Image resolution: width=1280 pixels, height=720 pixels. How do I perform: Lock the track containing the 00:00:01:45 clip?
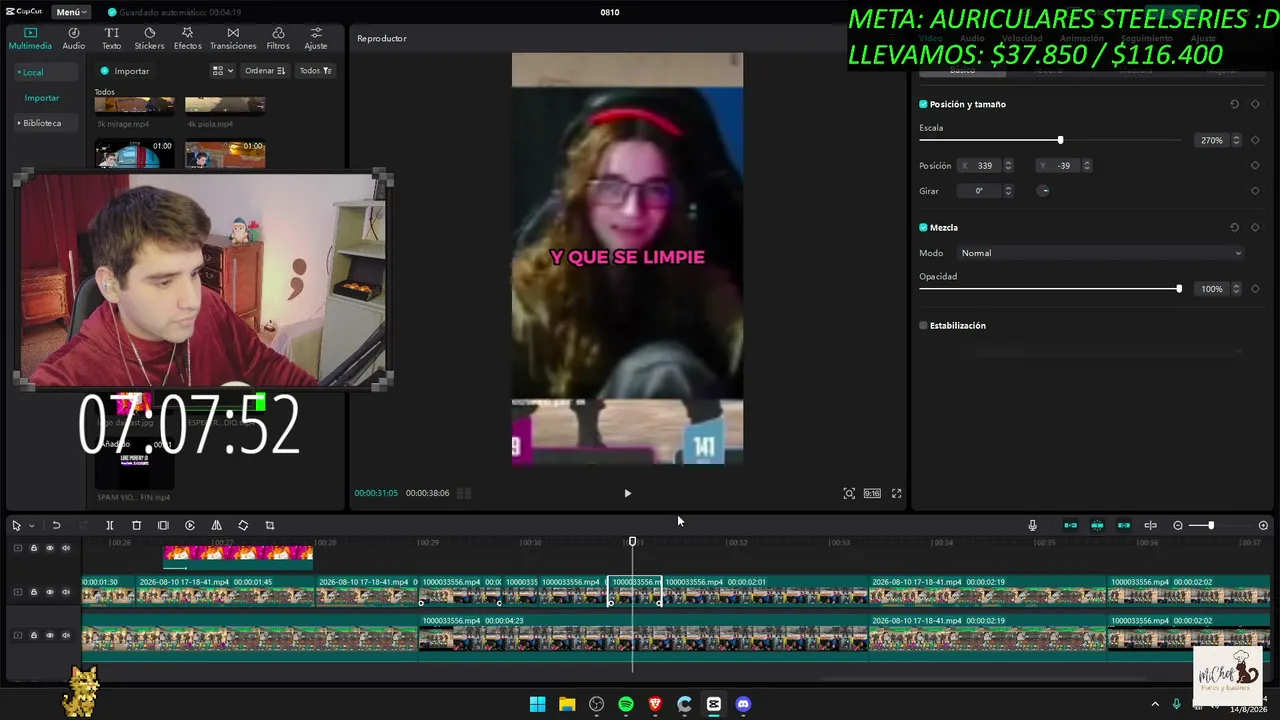pos(33,592)
